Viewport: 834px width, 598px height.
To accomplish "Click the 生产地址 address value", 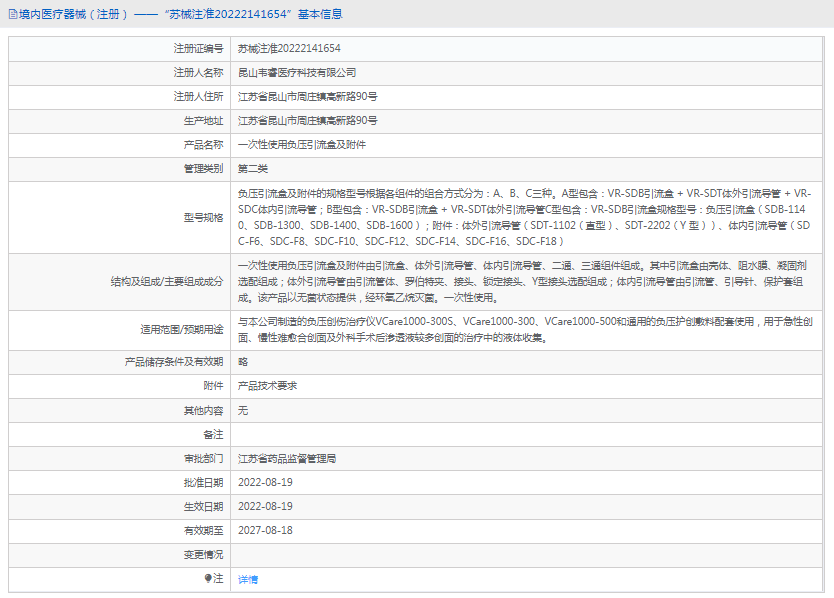I will click(x=307, y=121).
